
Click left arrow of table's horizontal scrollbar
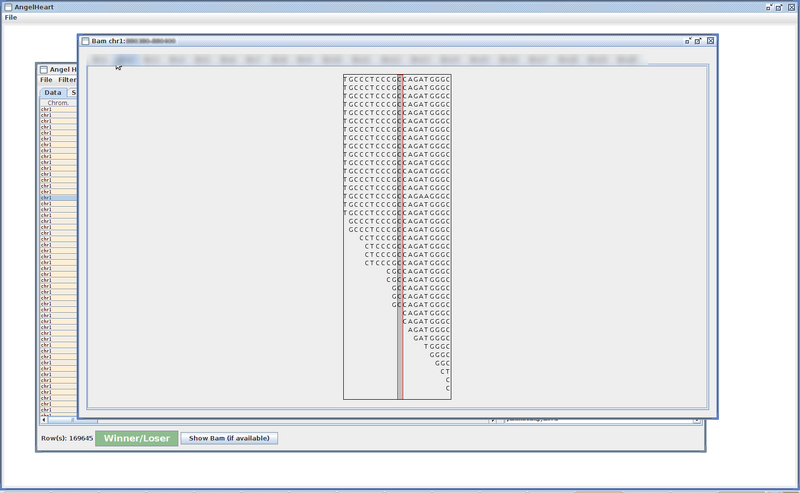pyautogui.click(x=43, y=420)
